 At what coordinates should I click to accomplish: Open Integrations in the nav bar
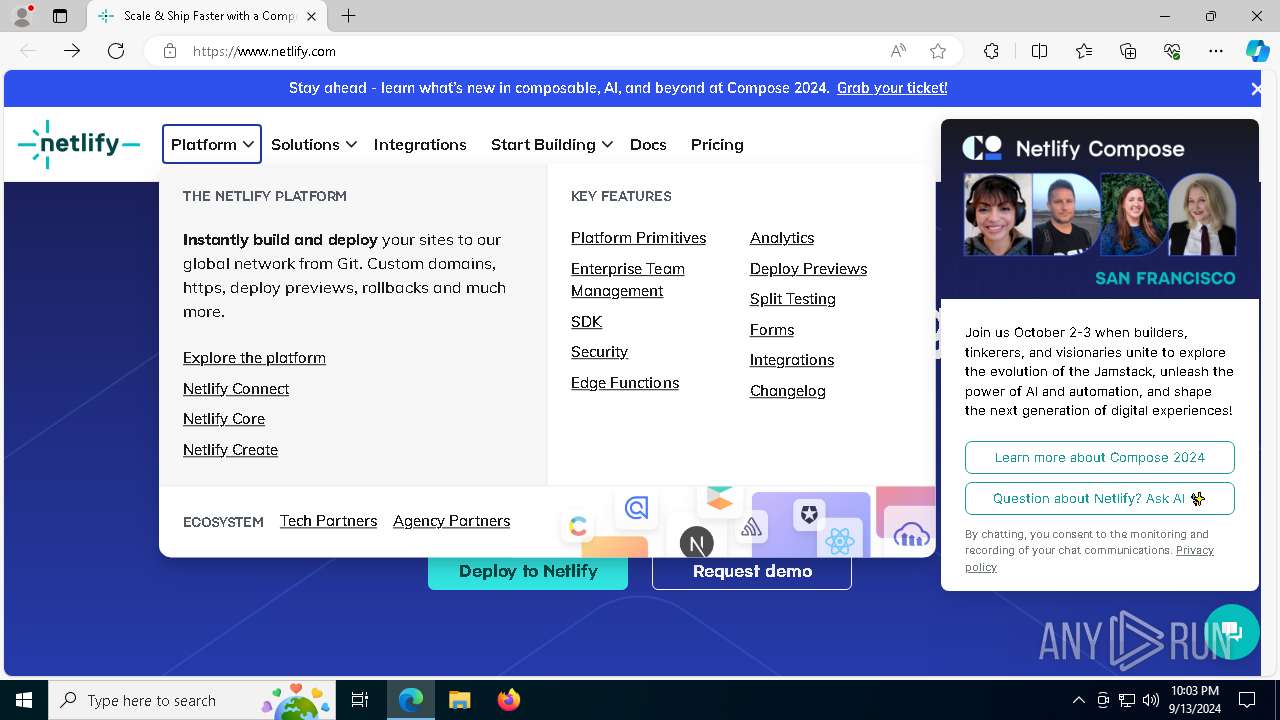coord(420,144)
